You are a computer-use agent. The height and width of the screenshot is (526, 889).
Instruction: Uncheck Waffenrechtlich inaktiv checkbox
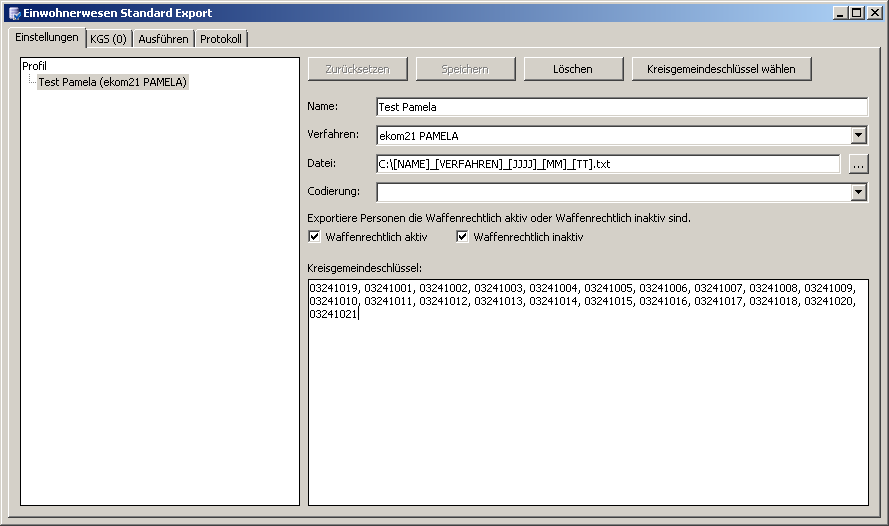(463, 237)
